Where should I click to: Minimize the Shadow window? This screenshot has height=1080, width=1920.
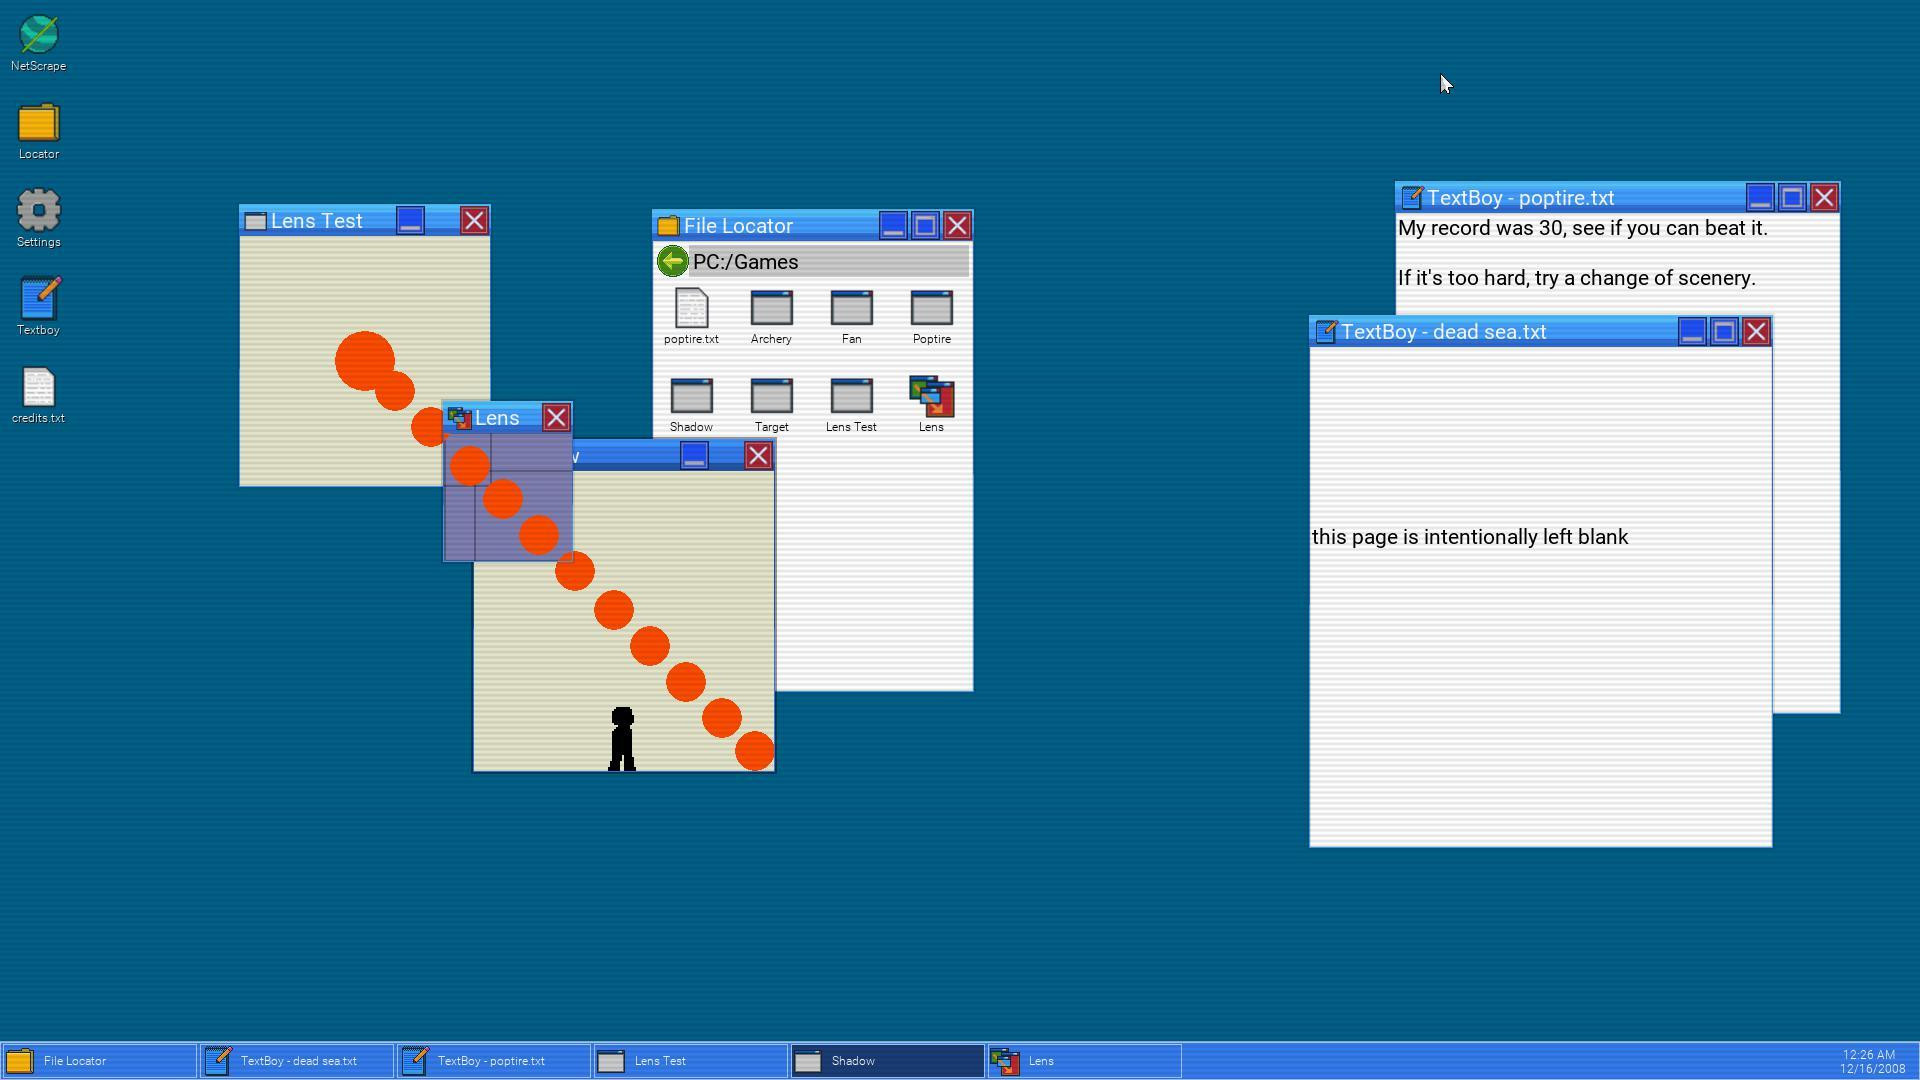pyautogui.click(x=694, y=456)
